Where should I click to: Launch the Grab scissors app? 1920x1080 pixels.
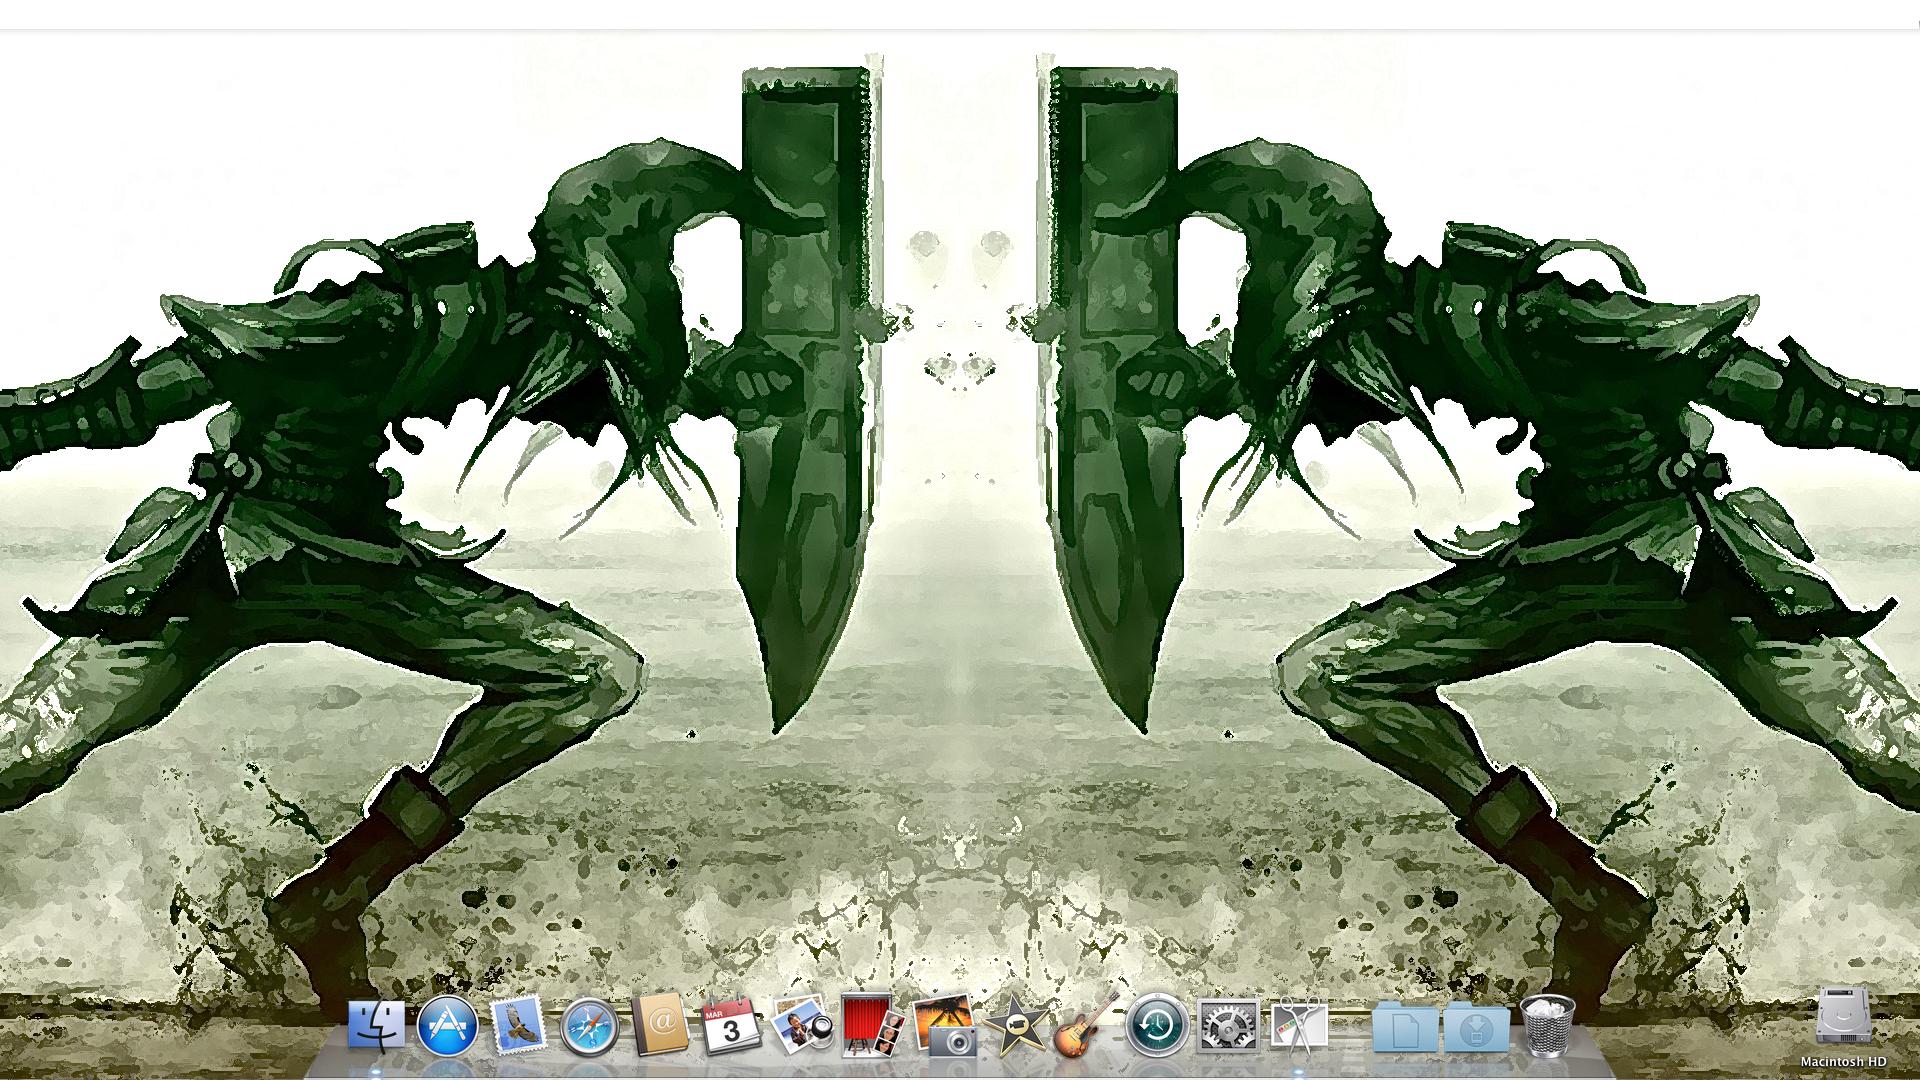tap(1299, 1025)
